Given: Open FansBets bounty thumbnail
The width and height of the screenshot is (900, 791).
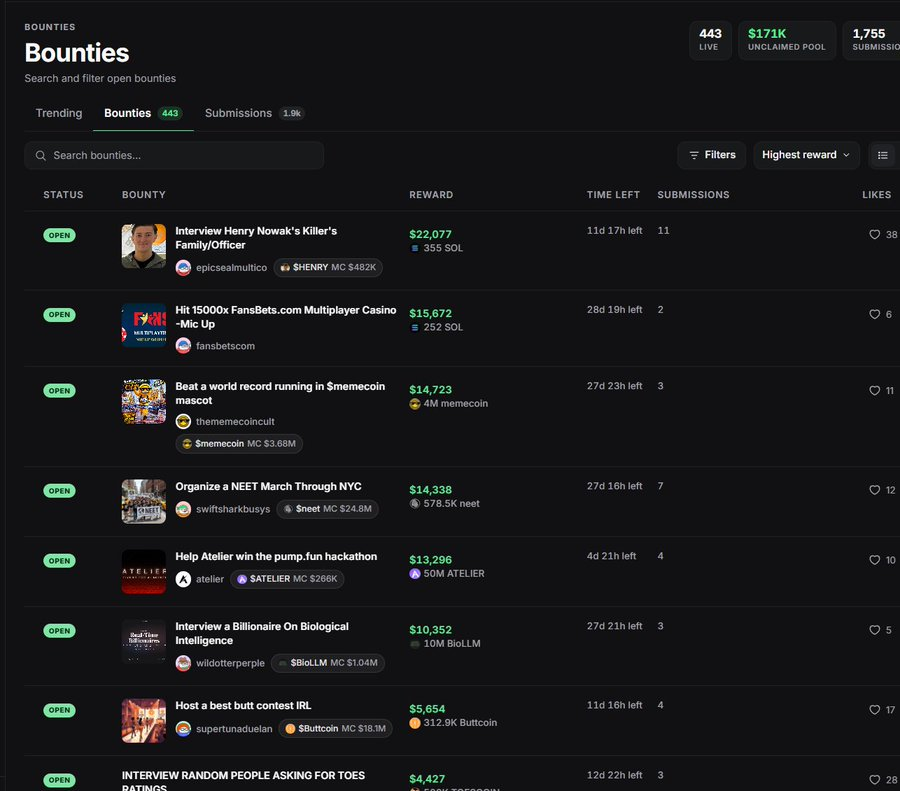Looking at the screenshot, I should click(x=143, y=325).
